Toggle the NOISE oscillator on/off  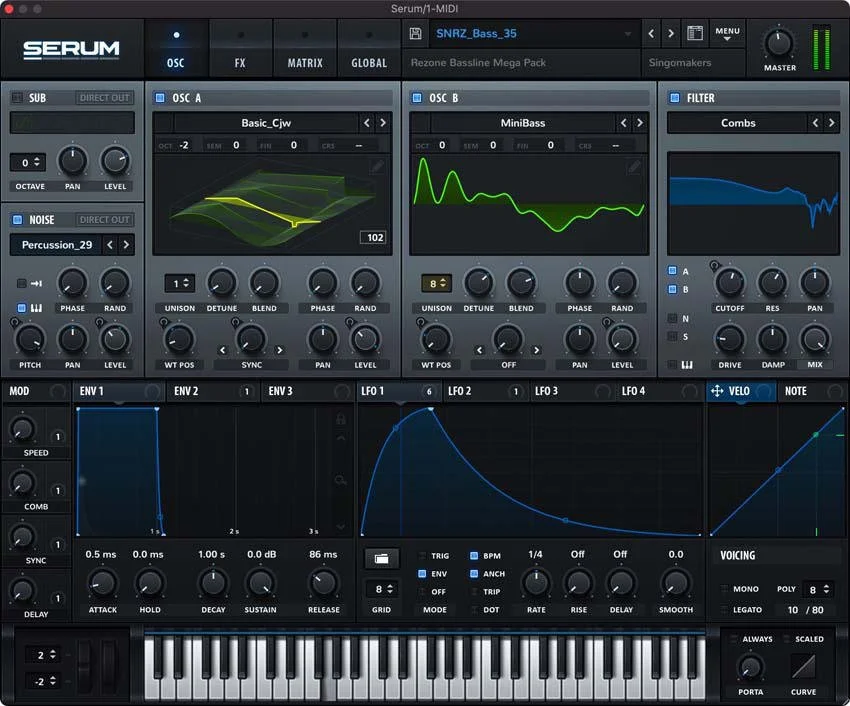pyautogui.click(x=17, y=220)
